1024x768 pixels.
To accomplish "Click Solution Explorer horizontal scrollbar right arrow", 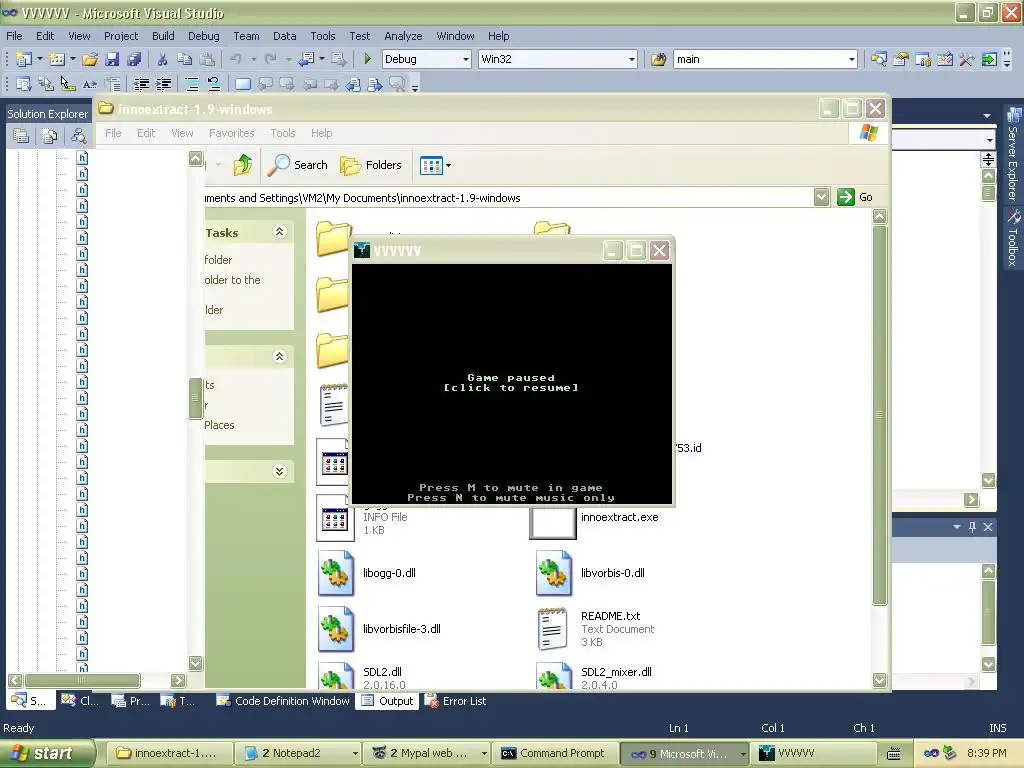I will pos(178,680).
